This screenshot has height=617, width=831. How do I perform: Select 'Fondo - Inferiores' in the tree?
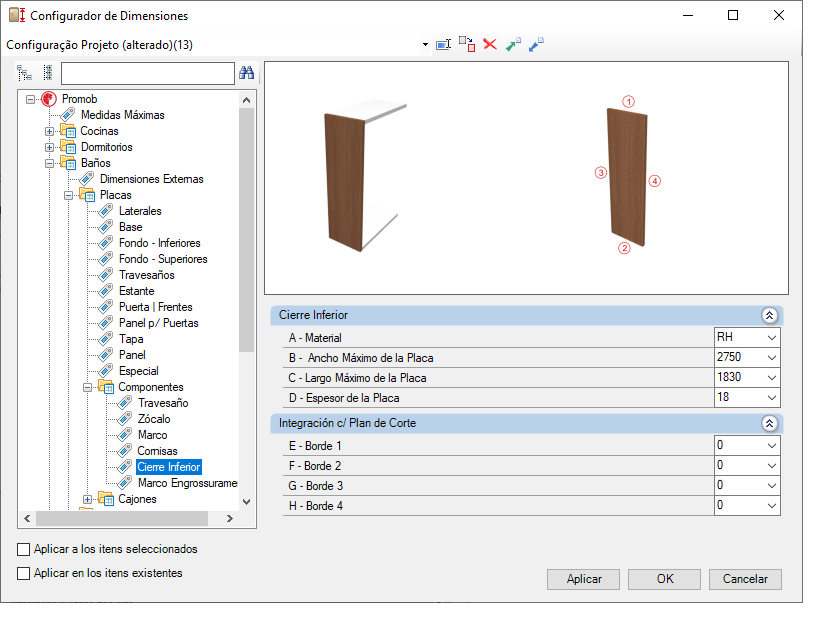pyautogui.click(x=160, y=243)
